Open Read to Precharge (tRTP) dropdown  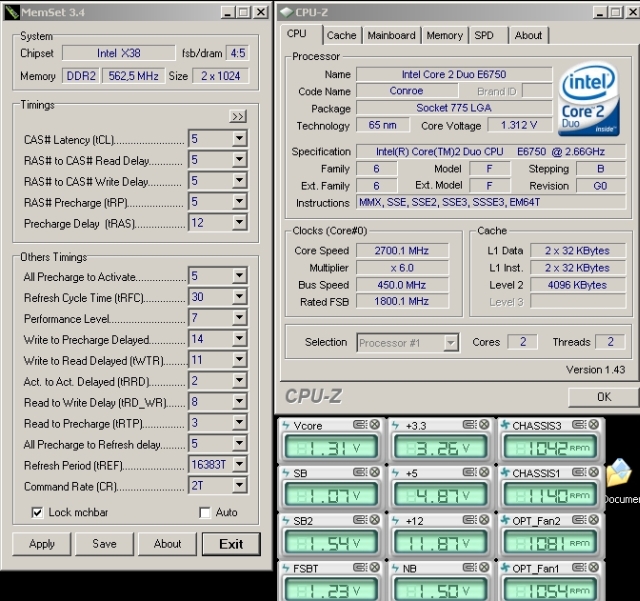click(240, 423)
